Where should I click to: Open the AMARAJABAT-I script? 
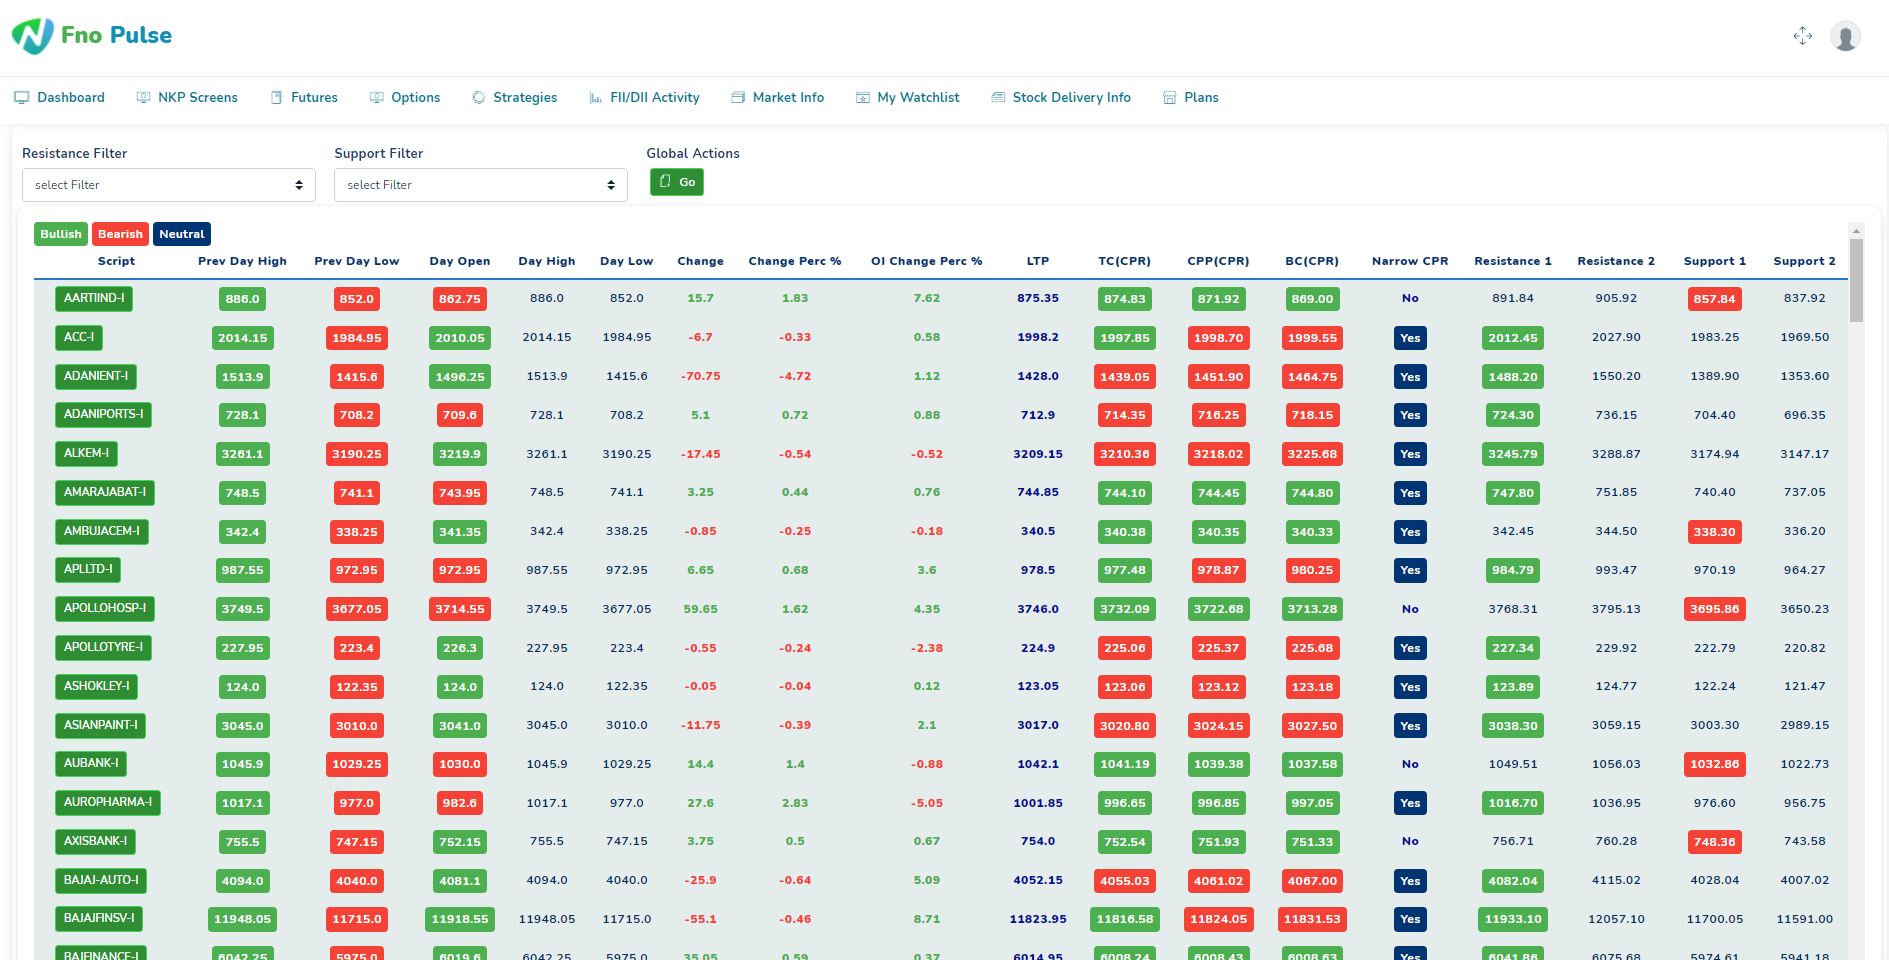105,492
